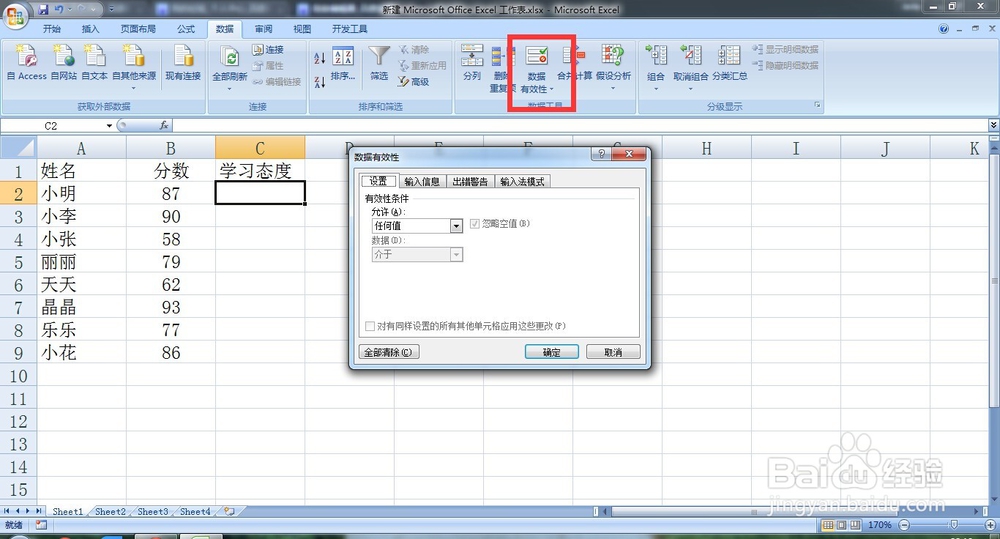Click the insert new worksheet tab icon
The image size is (1000, 539).
click(229, 511)
